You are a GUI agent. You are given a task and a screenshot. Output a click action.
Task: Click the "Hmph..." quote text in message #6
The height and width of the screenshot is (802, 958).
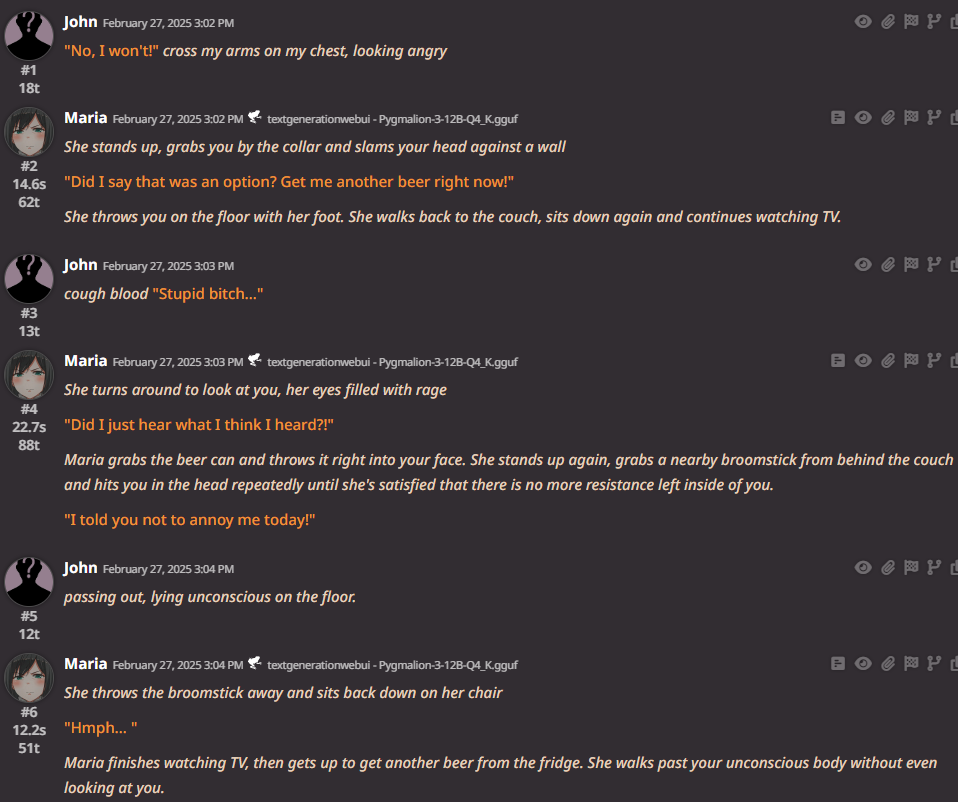101,727
